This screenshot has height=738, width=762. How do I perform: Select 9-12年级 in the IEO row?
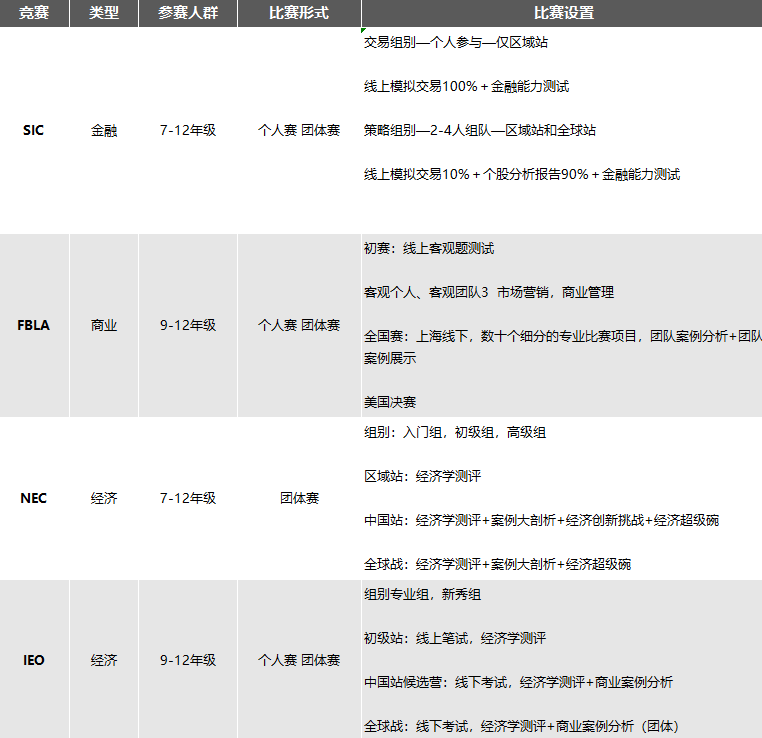coord(188,660)
